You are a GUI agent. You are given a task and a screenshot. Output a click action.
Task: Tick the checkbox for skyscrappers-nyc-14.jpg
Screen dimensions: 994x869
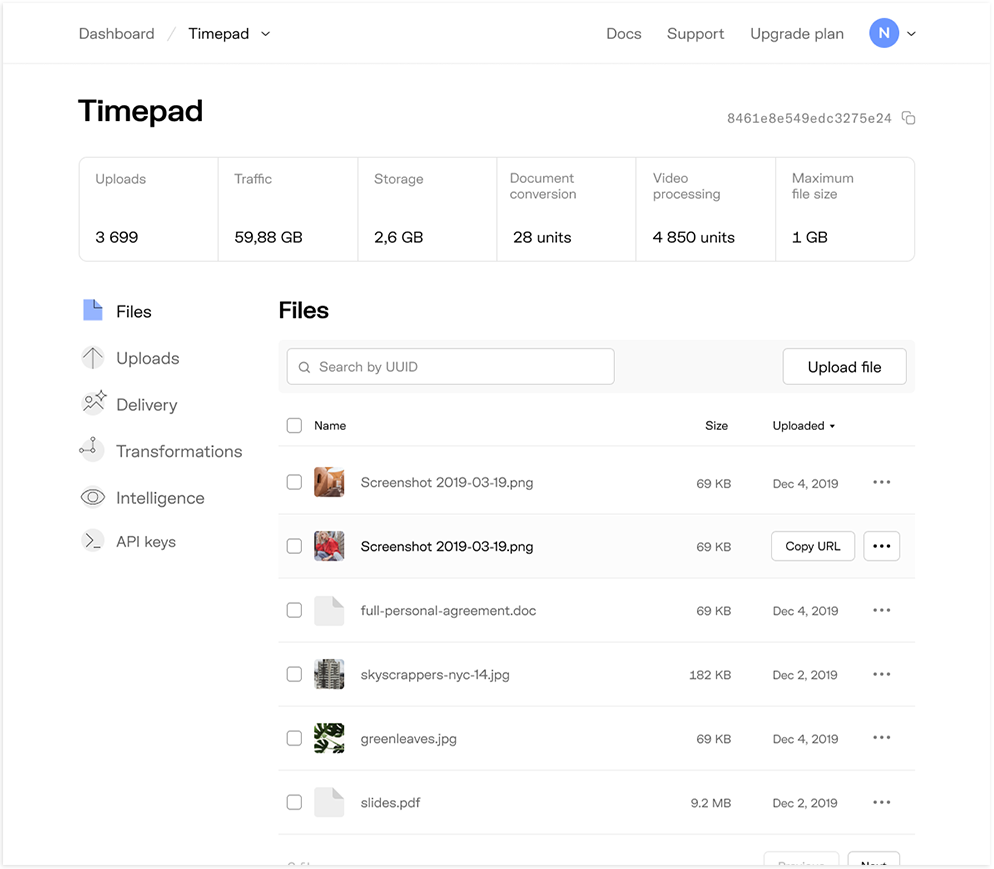point(294,674)
